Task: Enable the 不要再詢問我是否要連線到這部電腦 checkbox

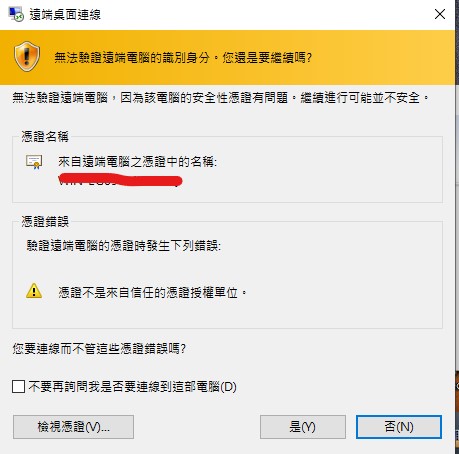Action: (18, 387)
